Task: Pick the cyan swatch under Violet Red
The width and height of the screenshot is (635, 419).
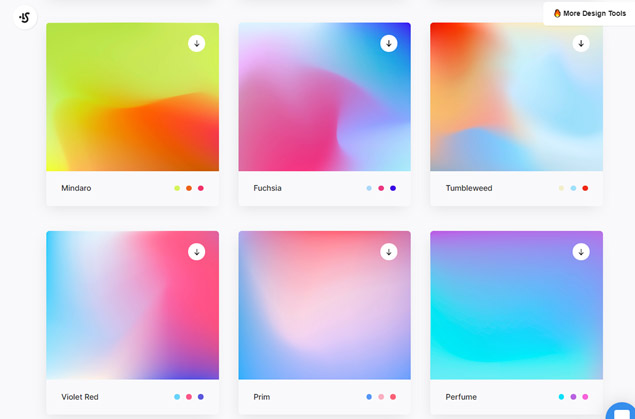Action: click(x=177, y=397)
